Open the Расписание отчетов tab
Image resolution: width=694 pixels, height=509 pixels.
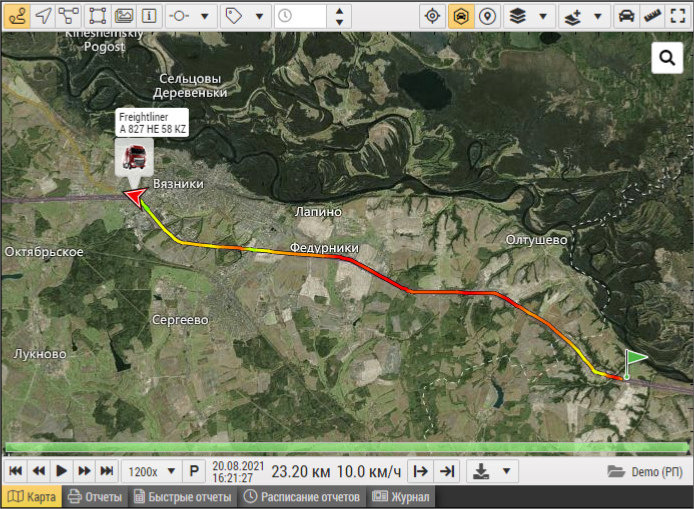tap(302, 497)
